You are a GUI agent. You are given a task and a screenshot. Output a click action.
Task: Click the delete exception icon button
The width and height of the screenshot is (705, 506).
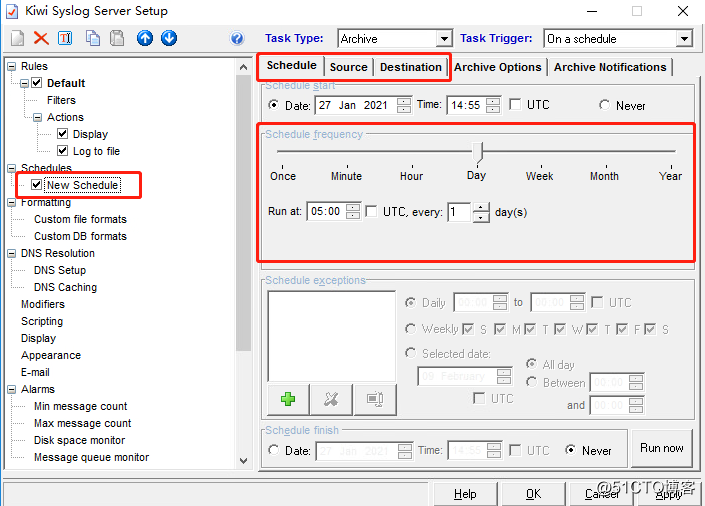[x=331, y=399]
